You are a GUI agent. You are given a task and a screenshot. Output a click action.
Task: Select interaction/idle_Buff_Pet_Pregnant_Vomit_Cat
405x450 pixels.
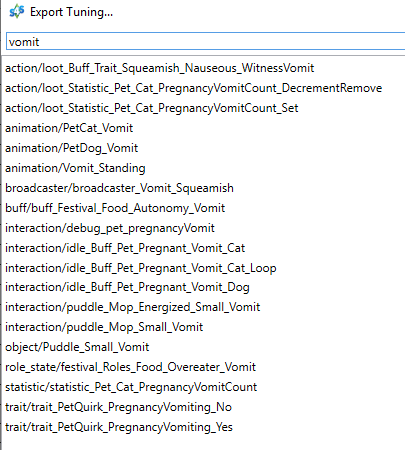pyautogui.click(x=125, y=248)
